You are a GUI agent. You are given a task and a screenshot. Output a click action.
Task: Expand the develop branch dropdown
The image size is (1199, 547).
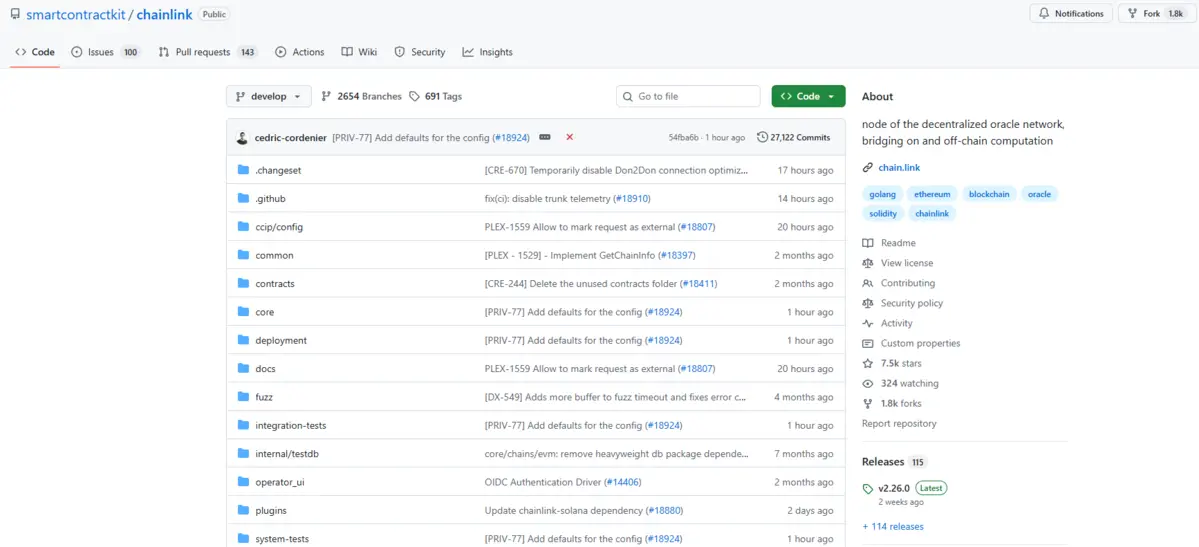[x=268, y=96]
